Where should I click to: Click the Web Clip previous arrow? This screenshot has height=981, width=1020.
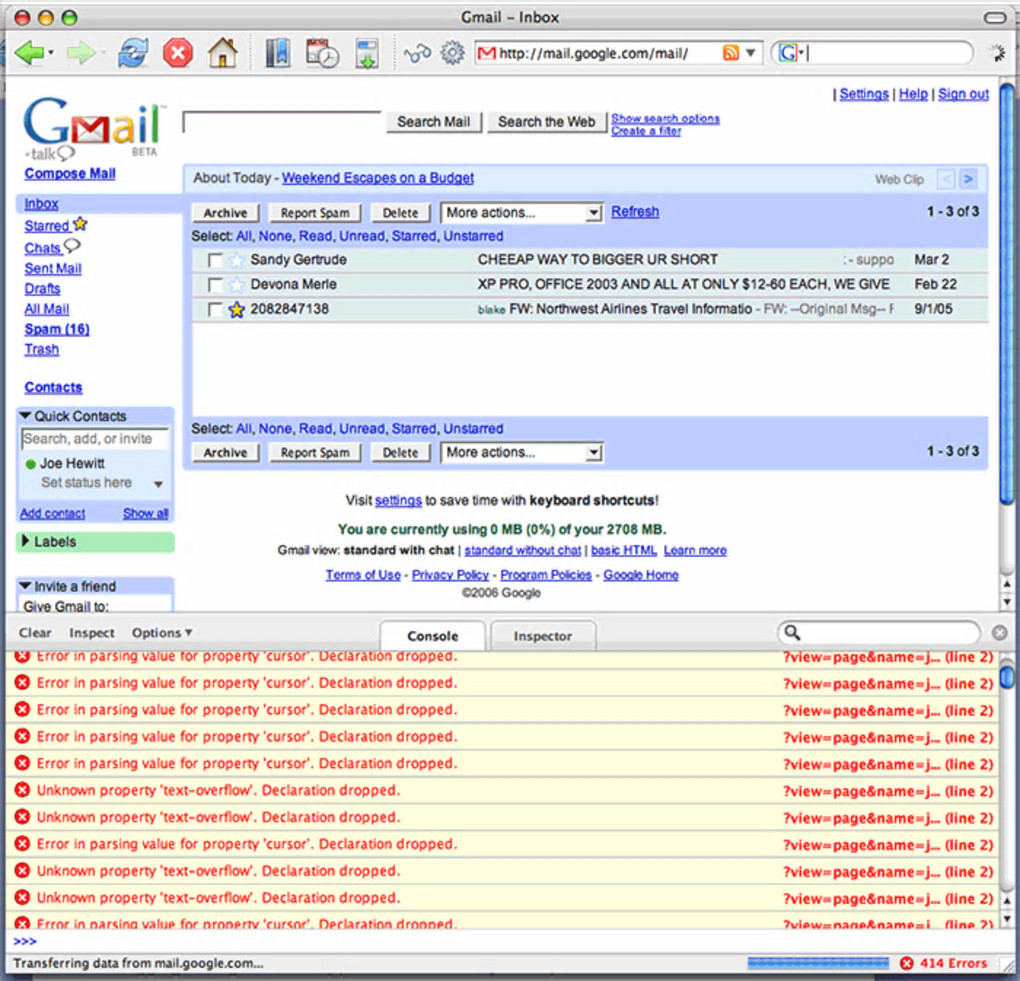[x=946, y=178]
